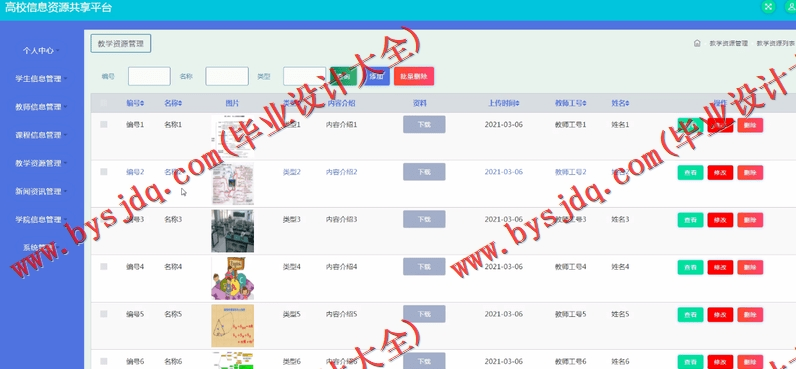The height and width of the screenshot is (369, 796).
Task: Download the resource file for 编号3
Action: [x=424, y=219]
